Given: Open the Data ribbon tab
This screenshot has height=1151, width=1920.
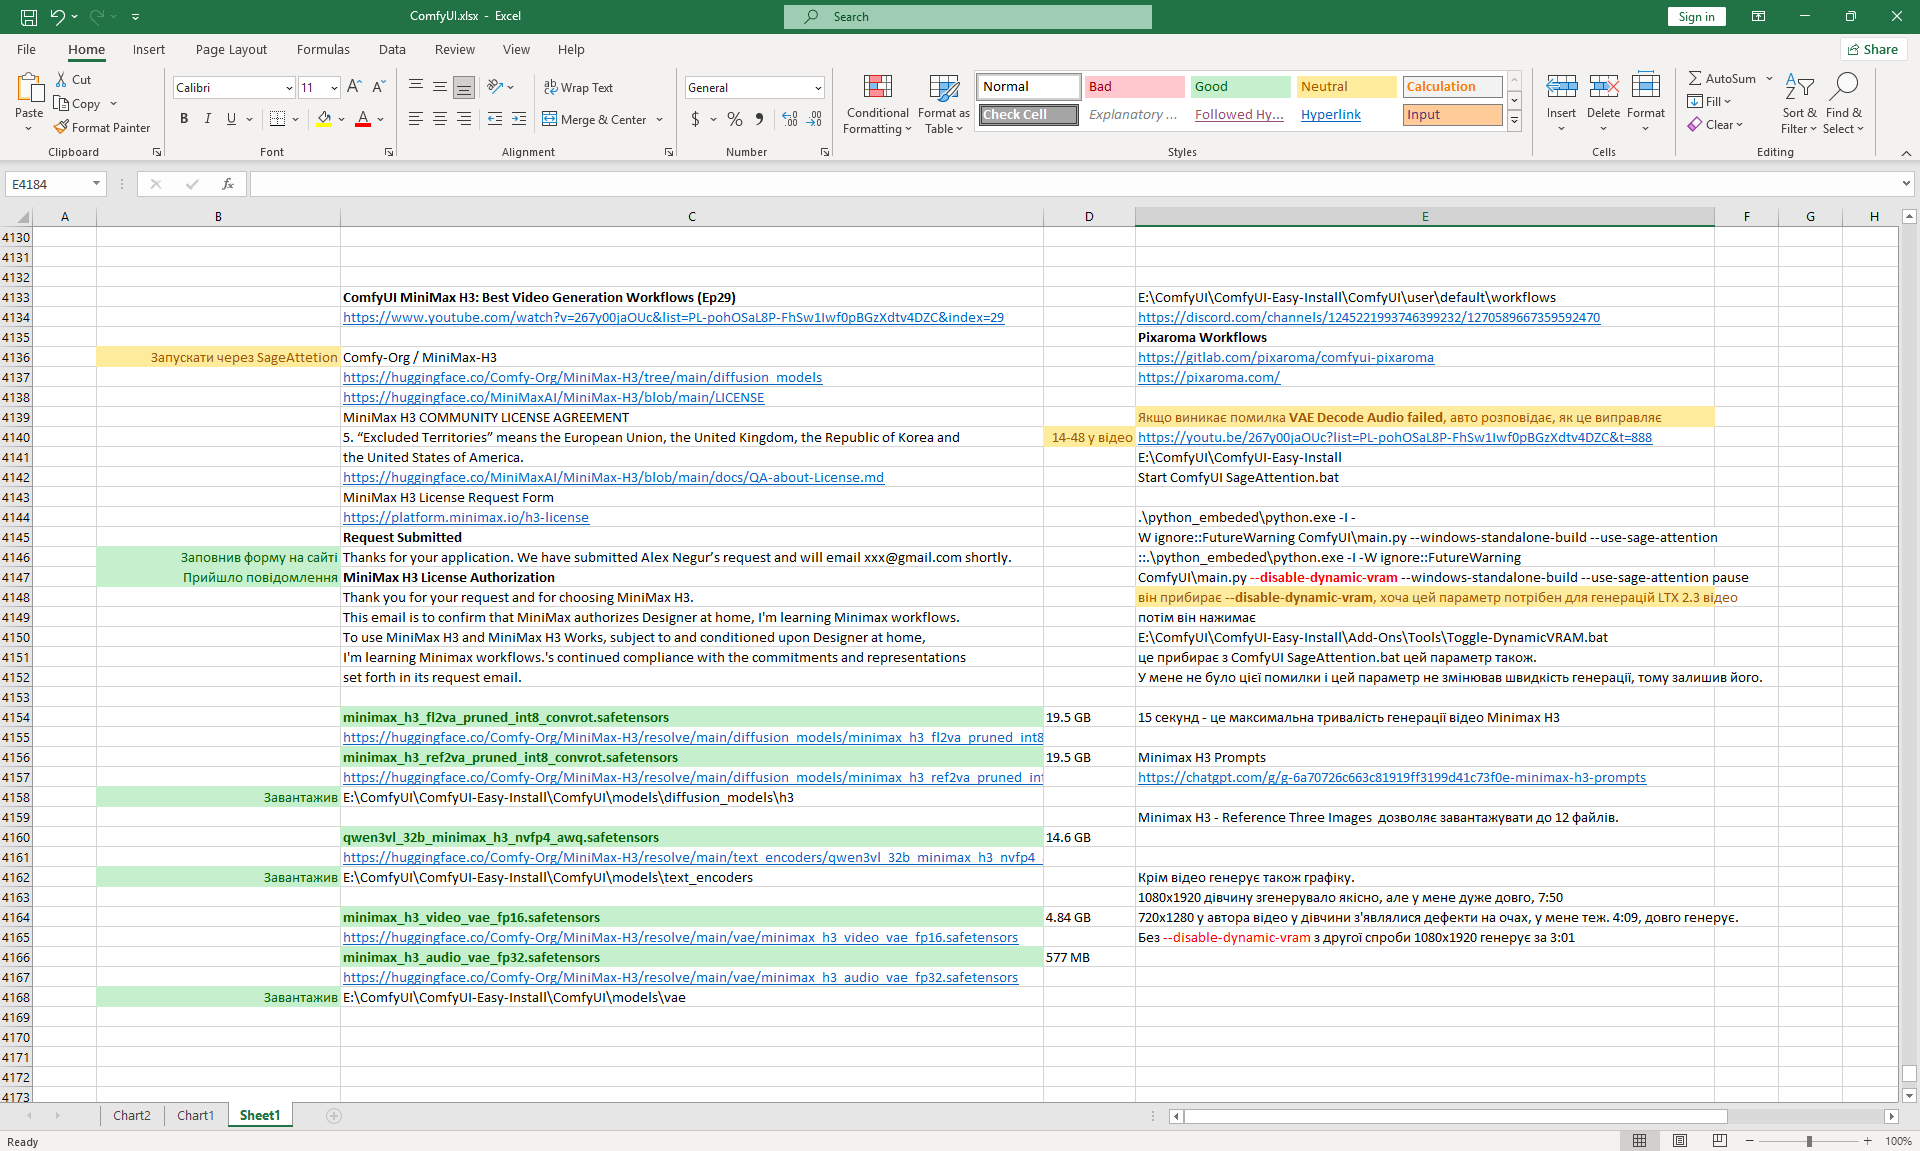Looking at the screenshot, I should coord(392,50).
